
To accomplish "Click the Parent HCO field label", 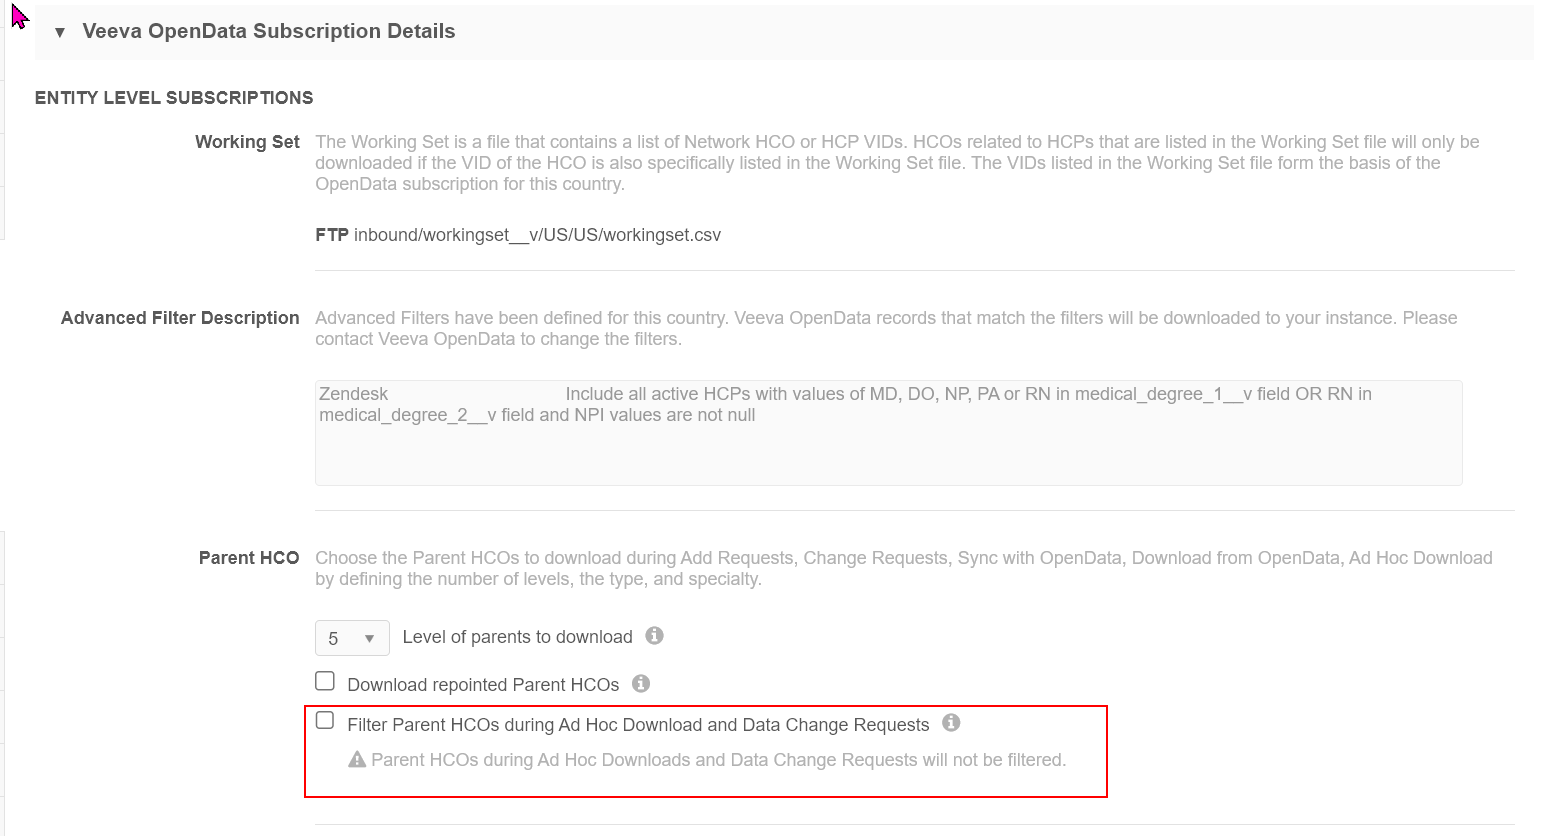I will coord(249,558).
